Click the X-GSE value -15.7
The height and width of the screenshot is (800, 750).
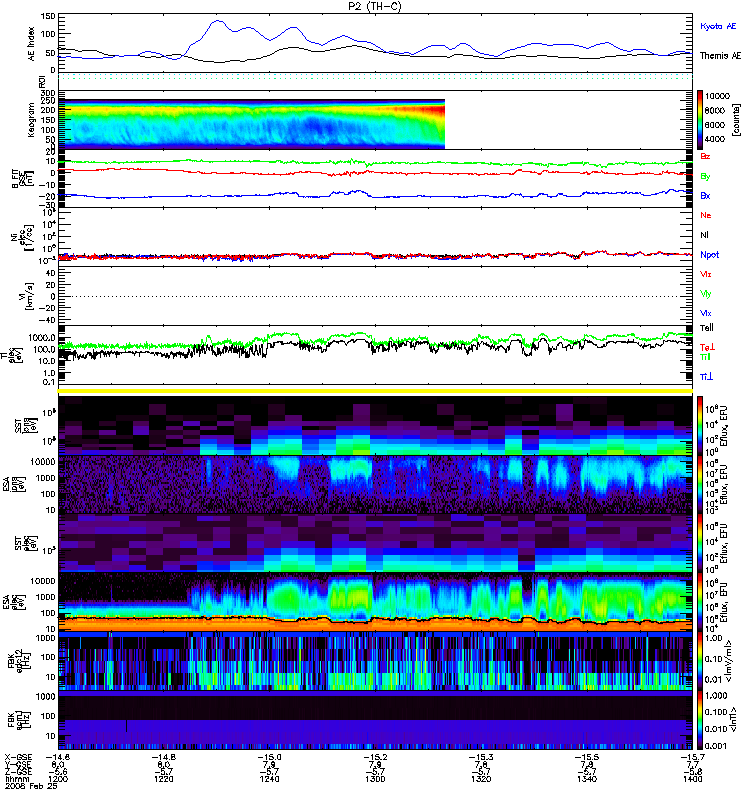tap(692, 757)
